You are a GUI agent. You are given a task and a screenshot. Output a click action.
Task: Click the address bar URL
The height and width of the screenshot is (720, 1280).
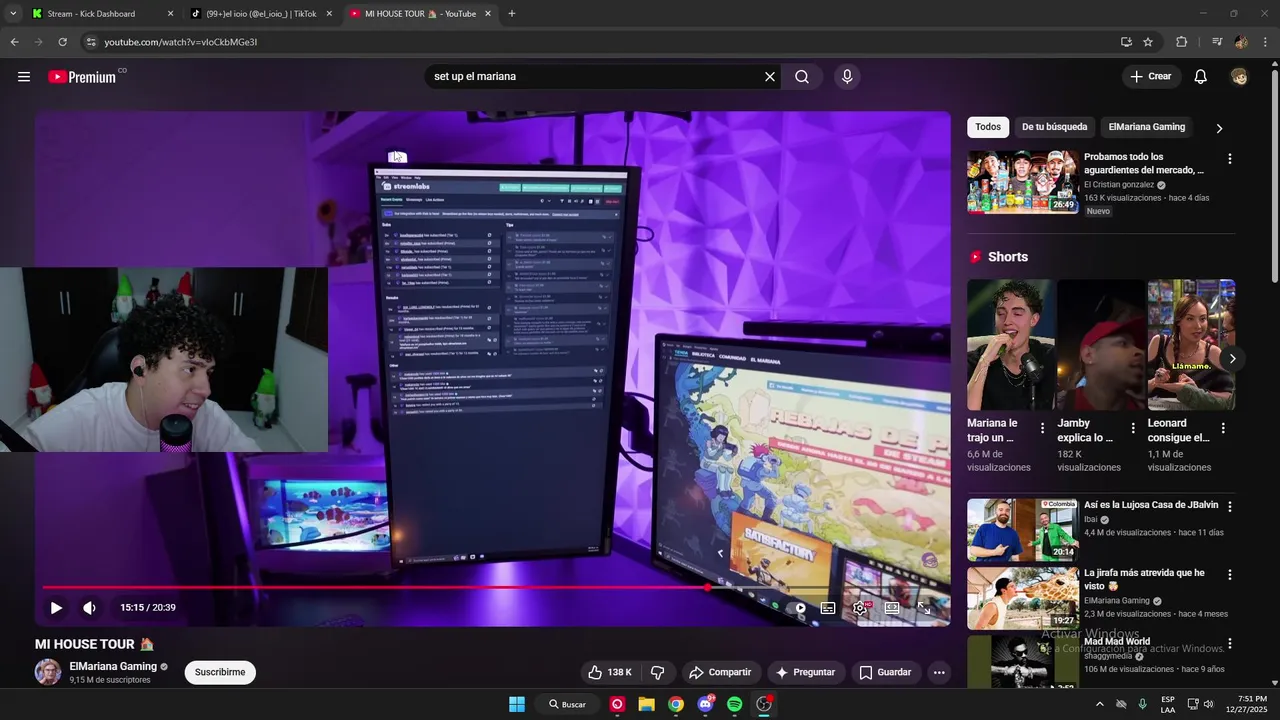click(x=181, y=42)
